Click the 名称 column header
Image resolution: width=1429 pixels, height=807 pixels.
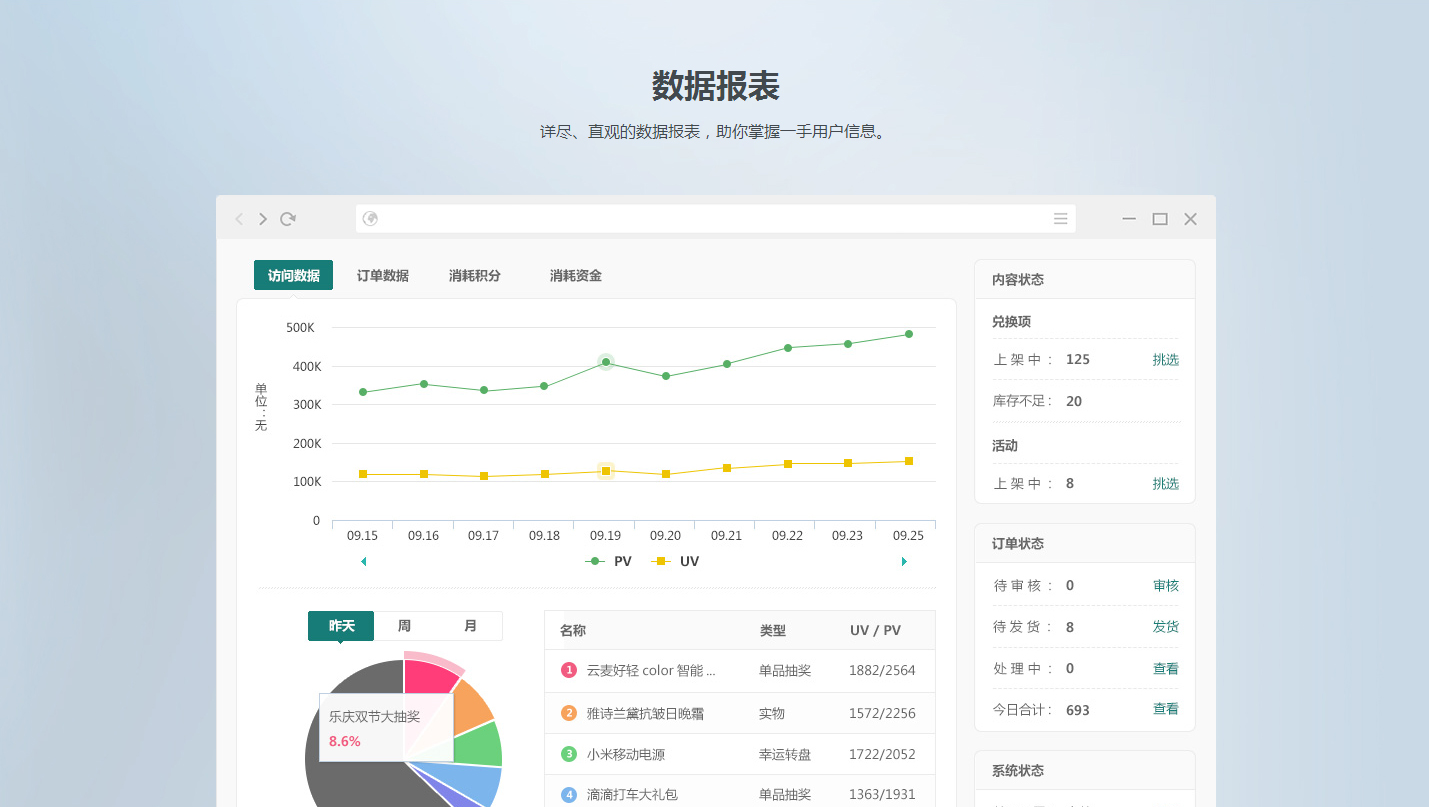click(x=573, y=631)
